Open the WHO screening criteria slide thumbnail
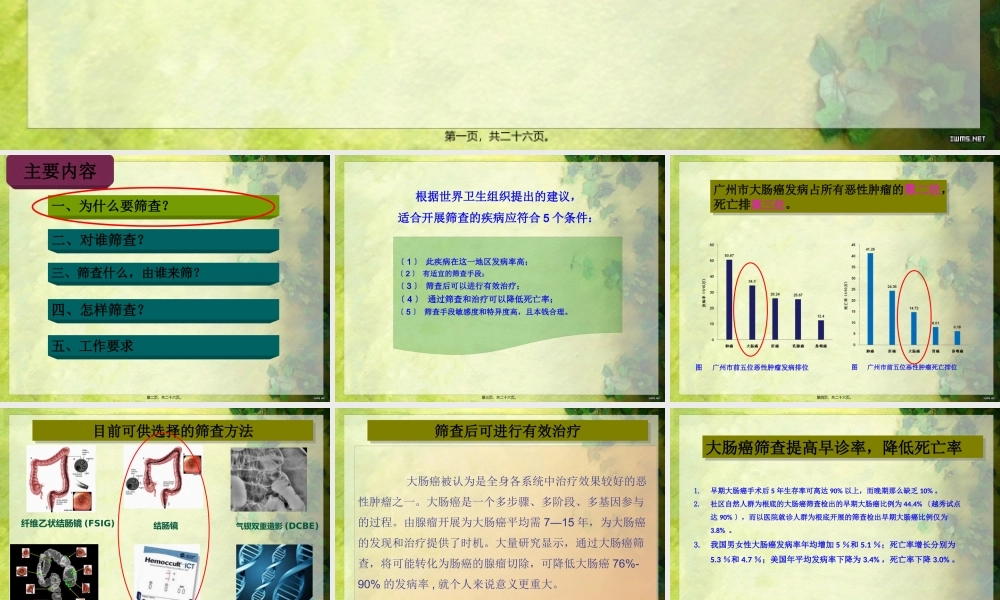The width and height of the screenshot is (1000, 600). tap(500, 275)
